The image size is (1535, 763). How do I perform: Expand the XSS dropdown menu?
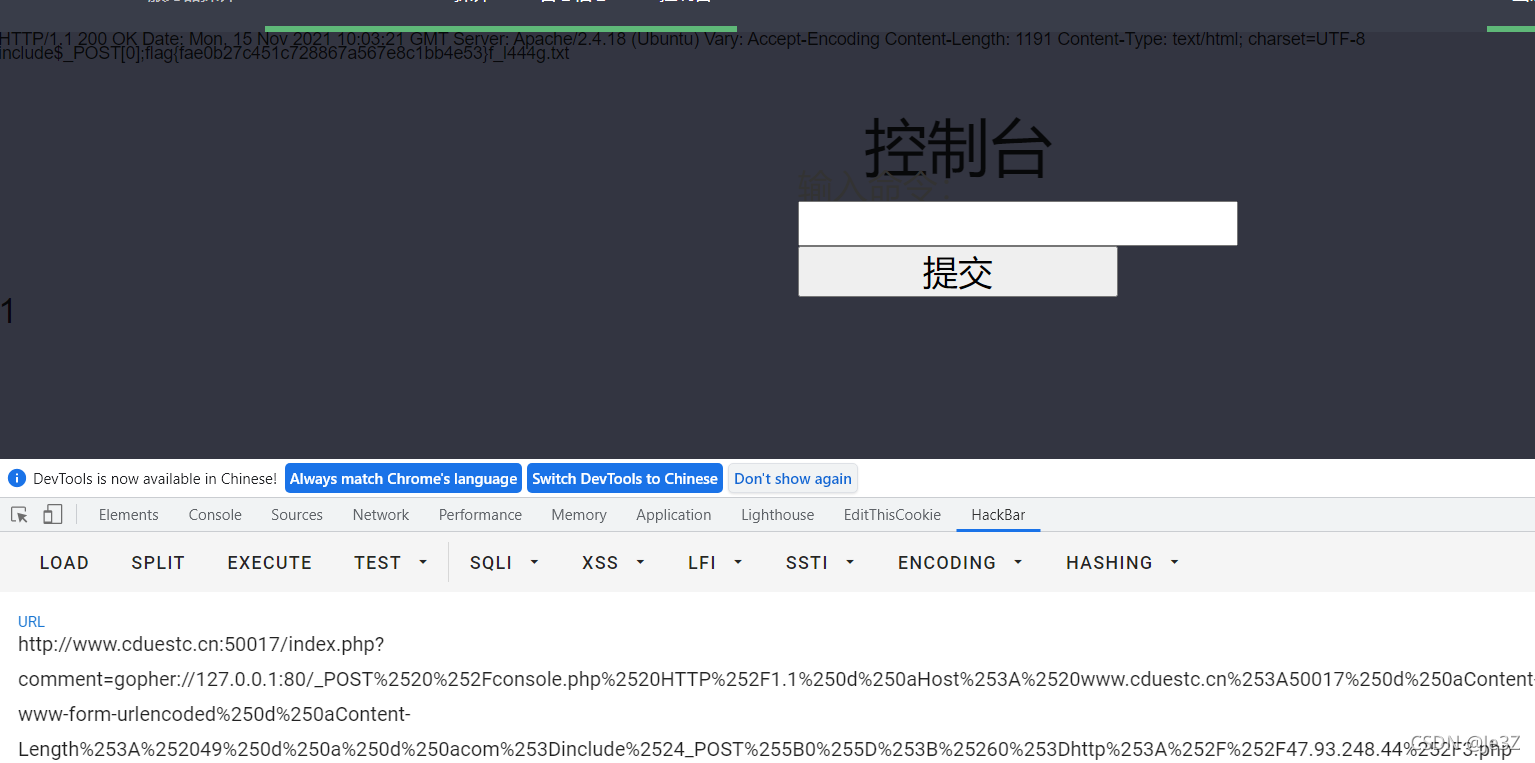[613, 563]
